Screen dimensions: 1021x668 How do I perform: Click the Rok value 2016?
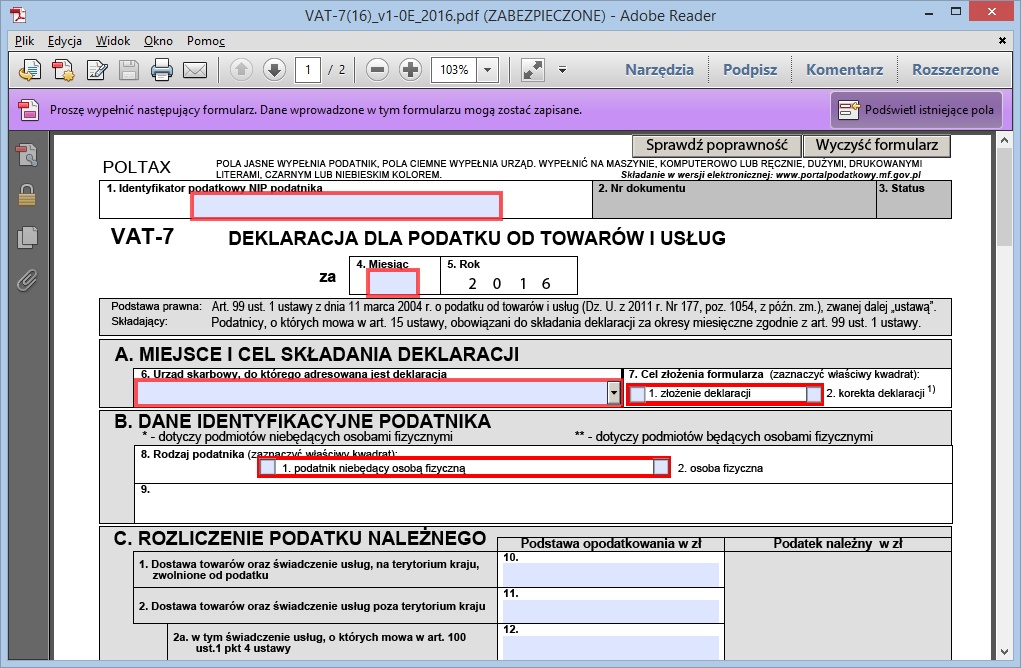tap(509, 283)
